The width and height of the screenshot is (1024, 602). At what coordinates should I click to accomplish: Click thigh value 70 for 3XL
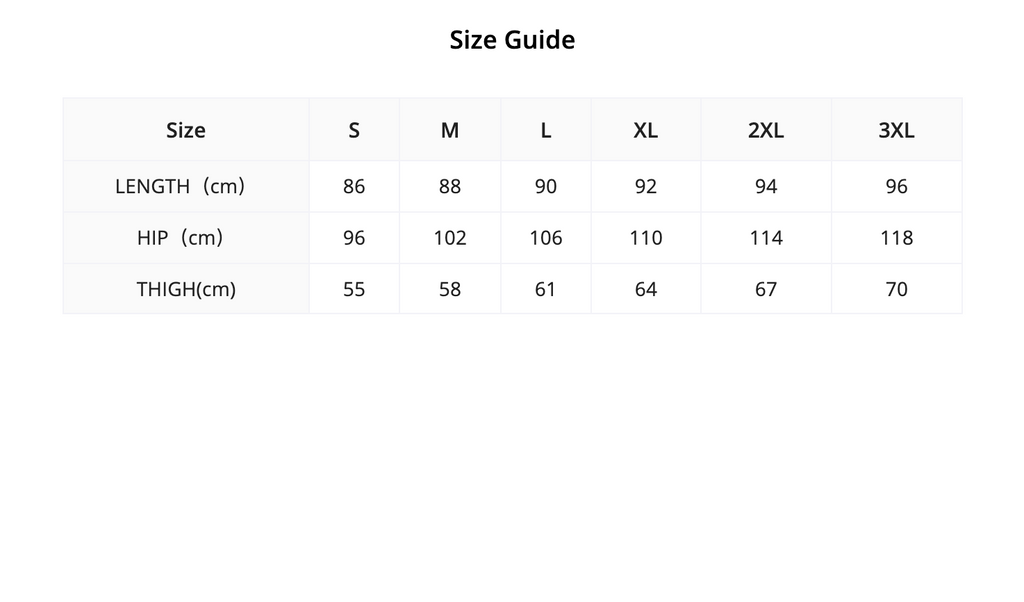click(x=897, y=289)
